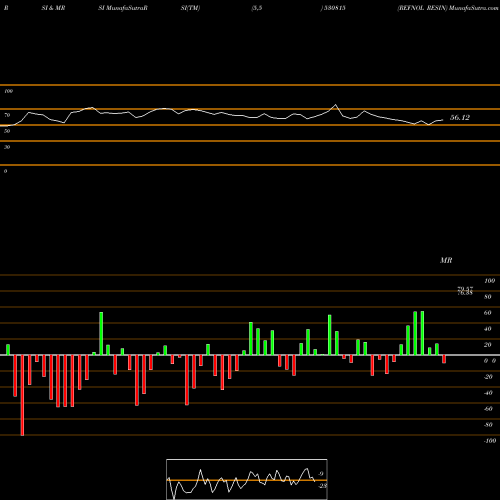Click the RSI axis label 50
This screenshot has height=500, width=500.
7,131
